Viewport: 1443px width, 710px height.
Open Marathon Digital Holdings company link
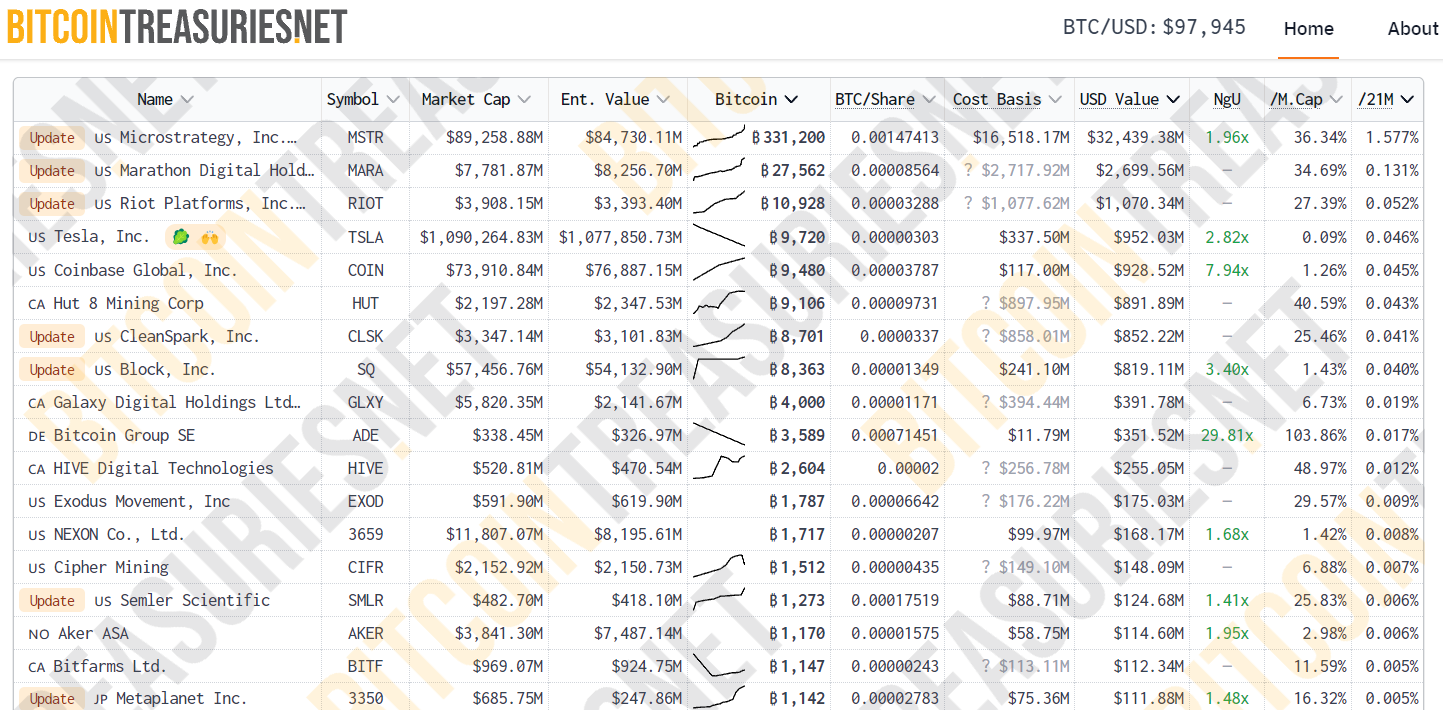(x=217, y=170)
